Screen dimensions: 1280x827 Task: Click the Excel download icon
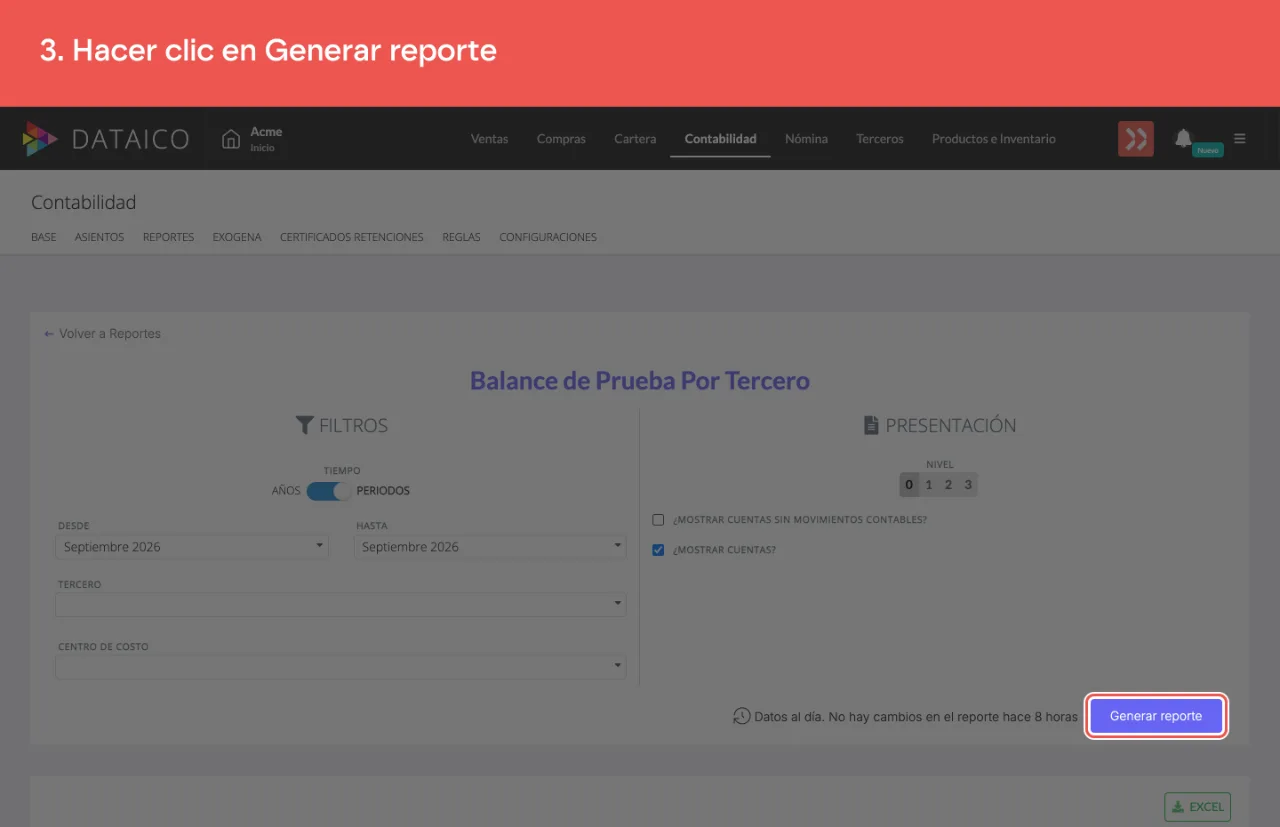click(x=1178, y=807)
